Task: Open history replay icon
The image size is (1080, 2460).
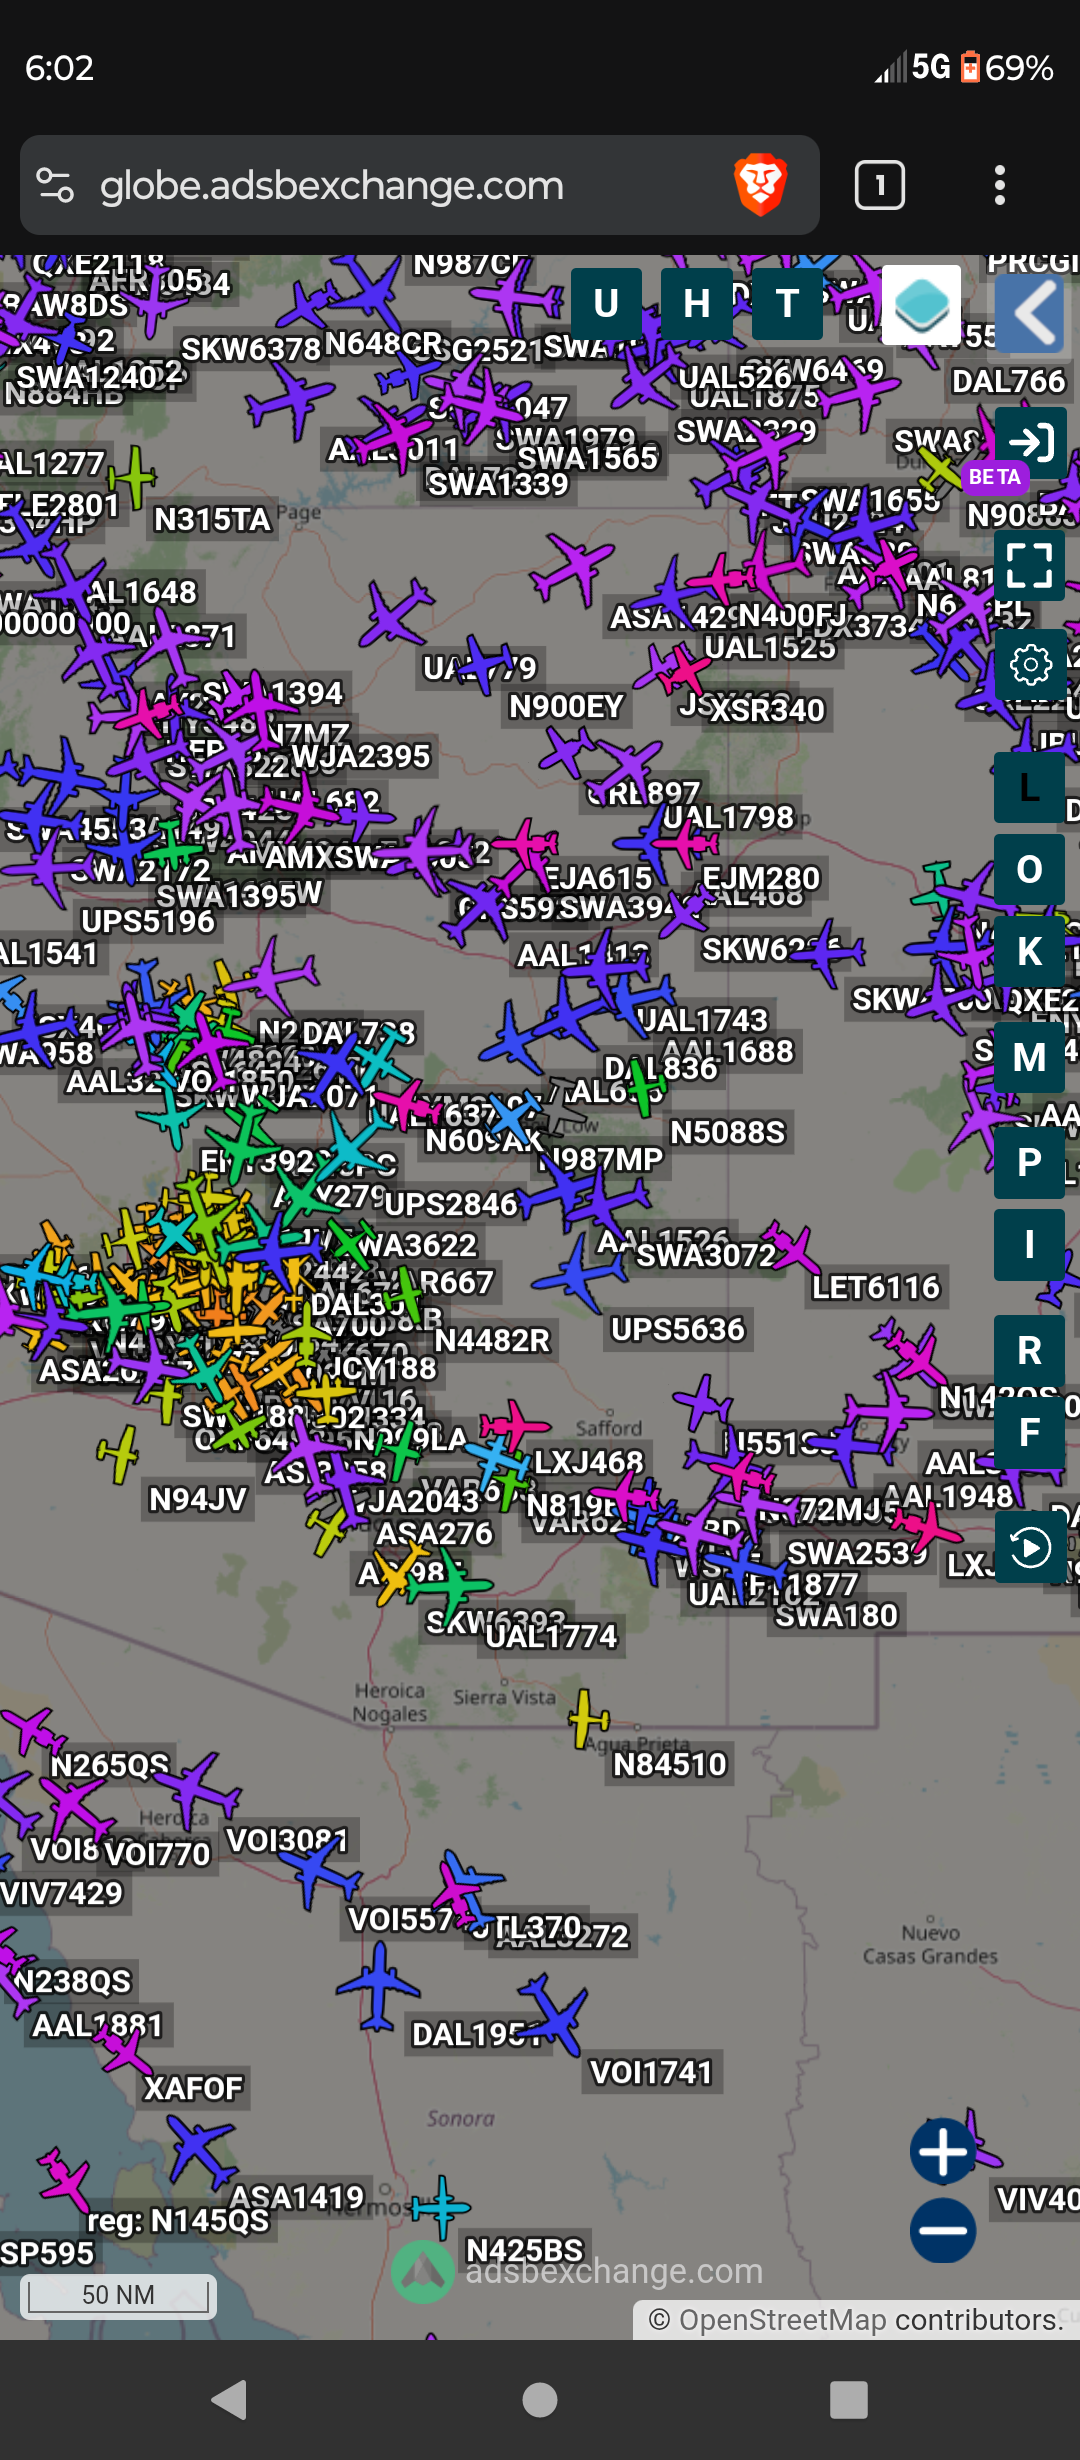Action: point(1030,1548)
